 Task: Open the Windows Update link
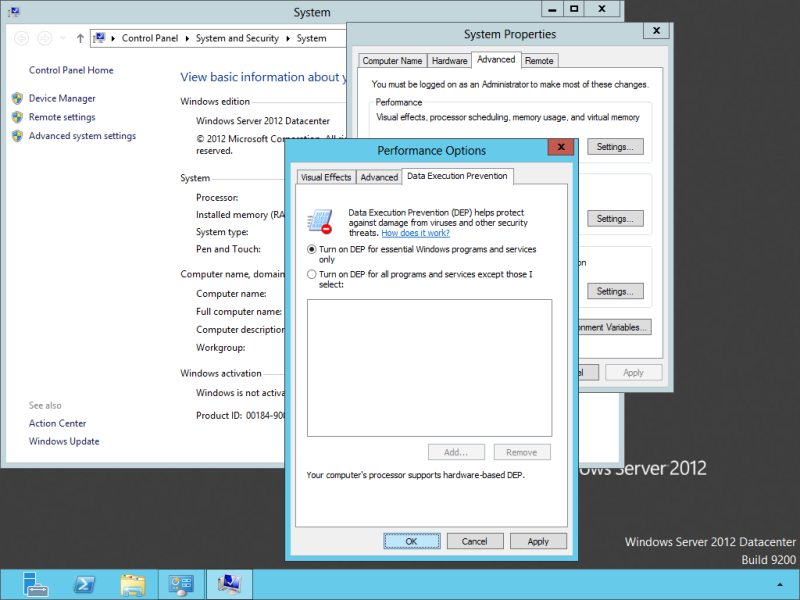64,441
